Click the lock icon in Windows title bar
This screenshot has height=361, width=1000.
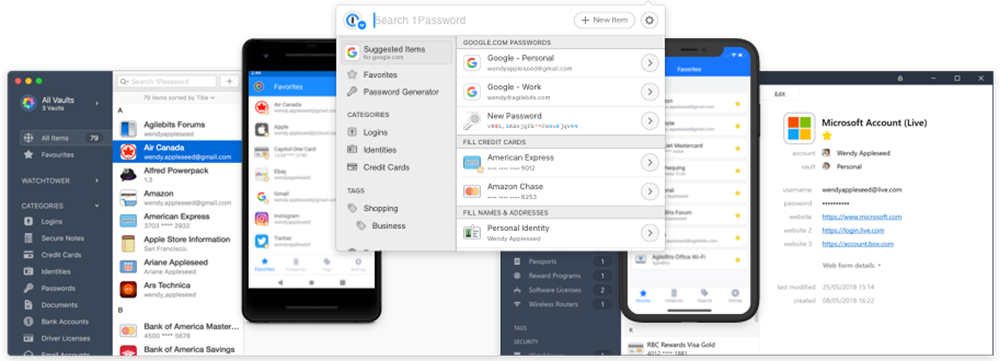coord(899,78)
